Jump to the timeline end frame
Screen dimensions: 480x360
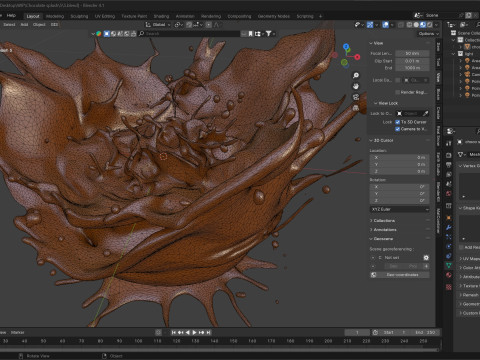pos(209,332)
